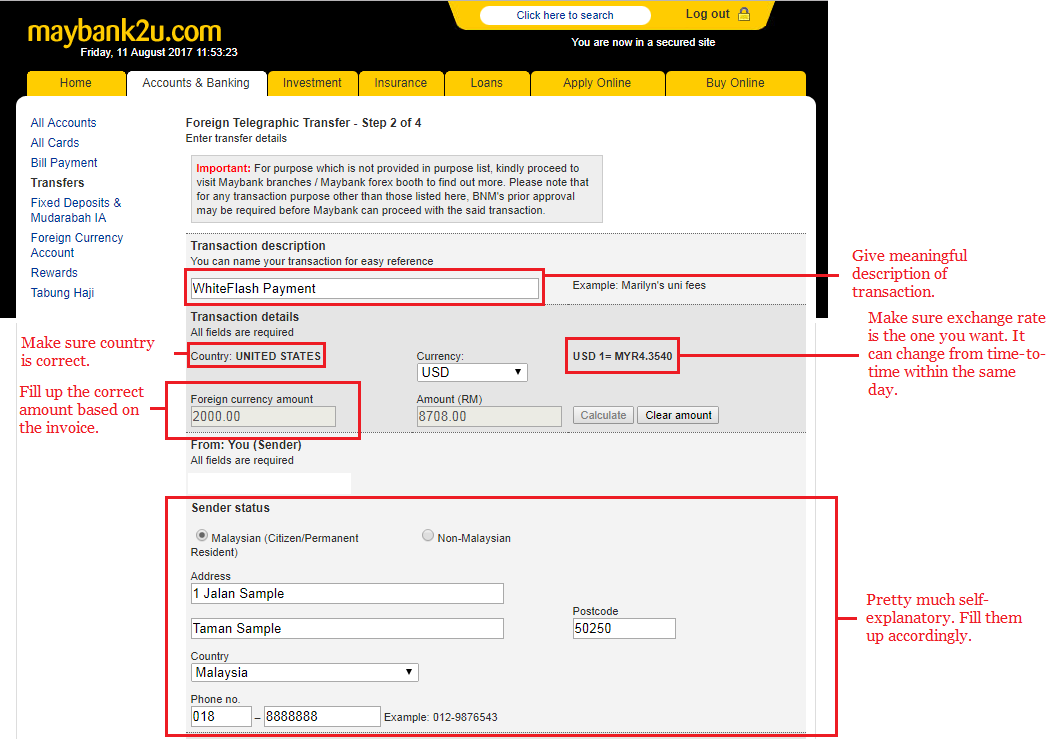
Task: Open Fixed Deposits & Mudarabah IA link
Action: 76,210
